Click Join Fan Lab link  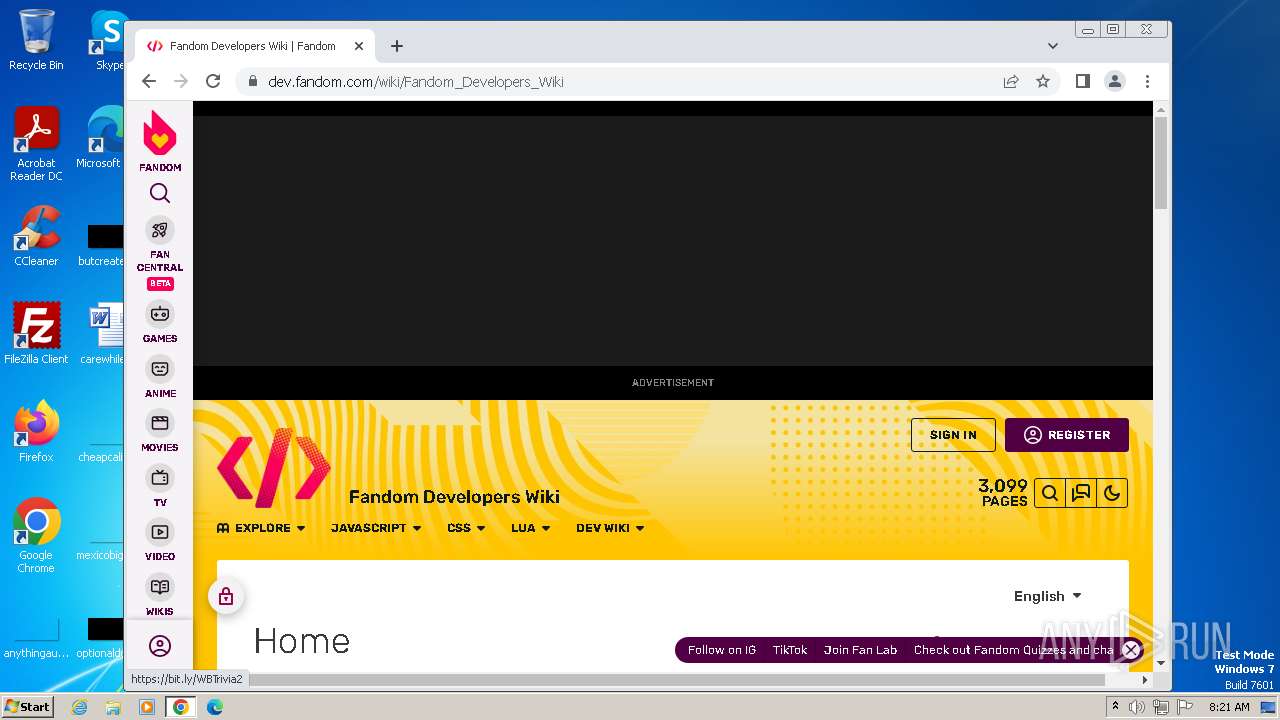pyautogui.click(x=861, y=650)
